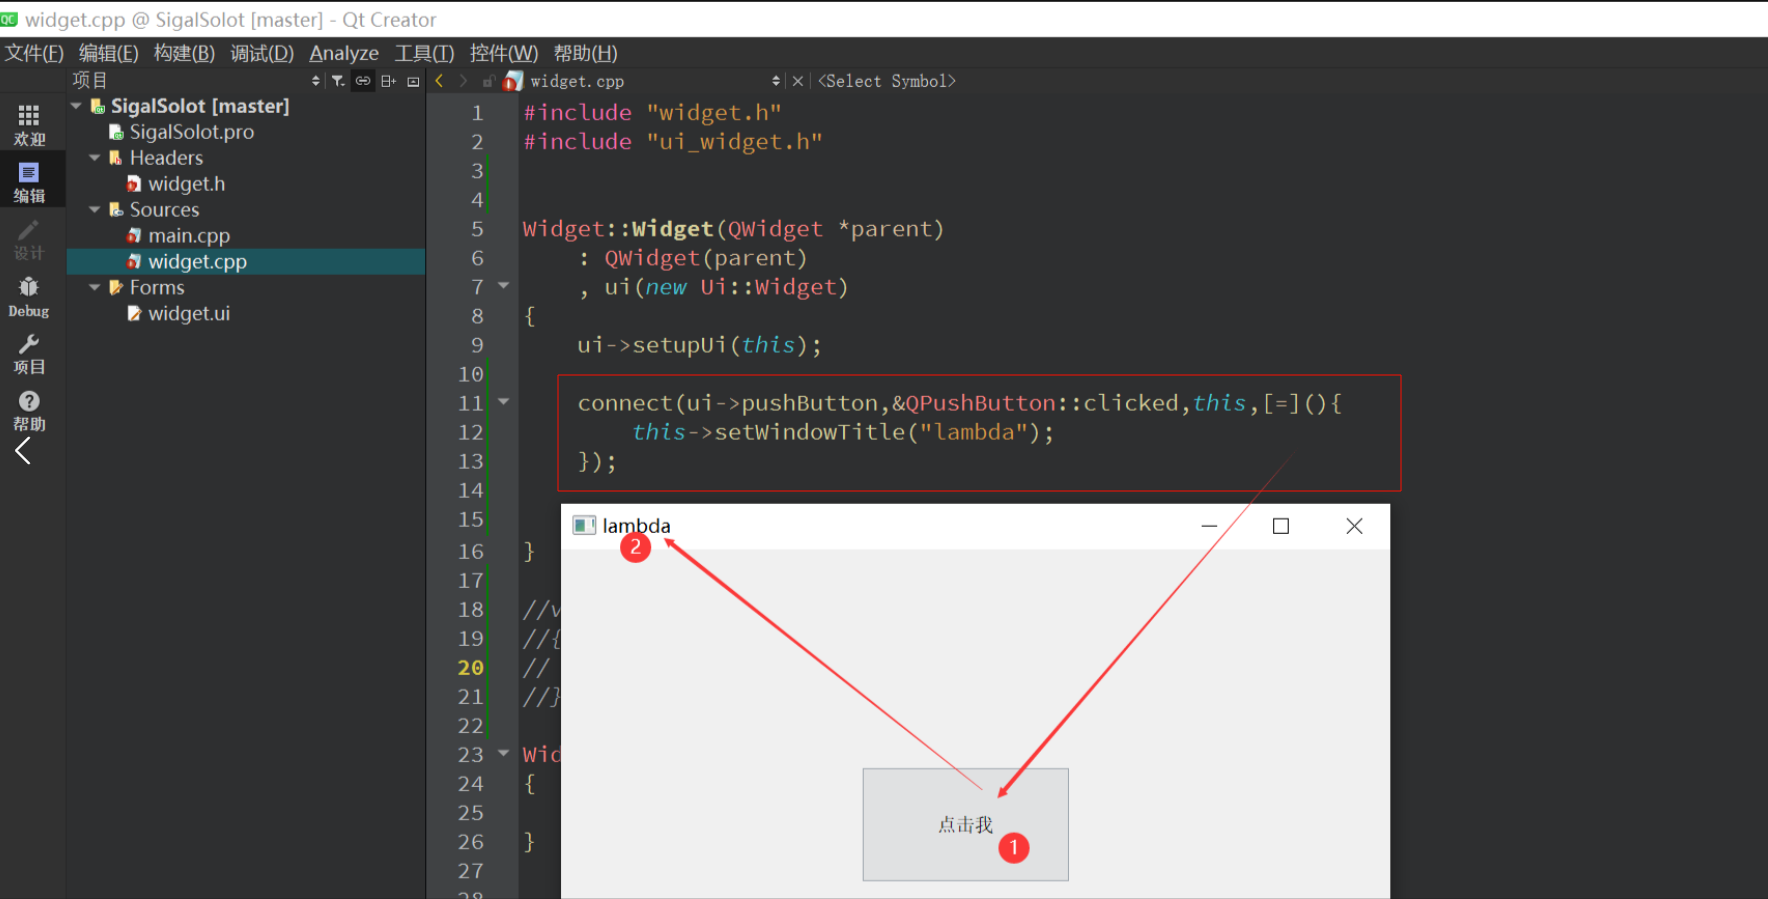Select main.cpp in the project tree
1768x899 pixels.
click(x=188, y=236)
